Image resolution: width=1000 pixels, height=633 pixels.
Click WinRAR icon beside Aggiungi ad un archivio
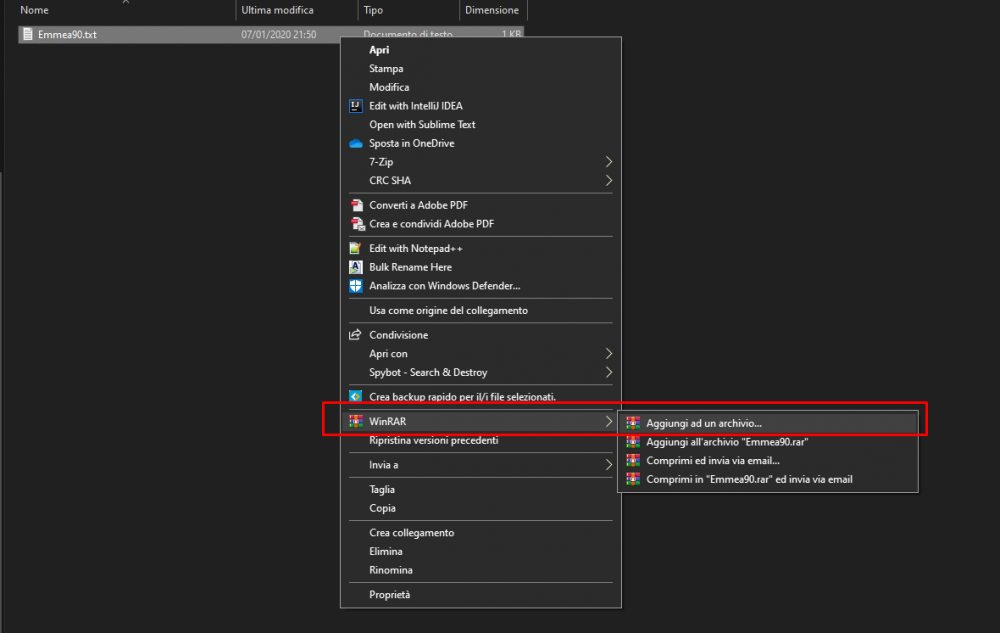click(633, 423)
